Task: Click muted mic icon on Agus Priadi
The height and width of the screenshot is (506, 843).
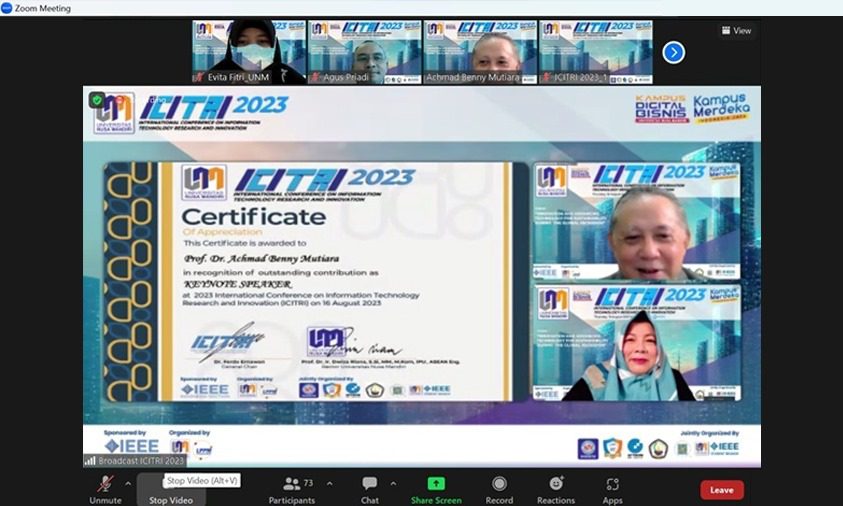Action: (x=315, y=77)
